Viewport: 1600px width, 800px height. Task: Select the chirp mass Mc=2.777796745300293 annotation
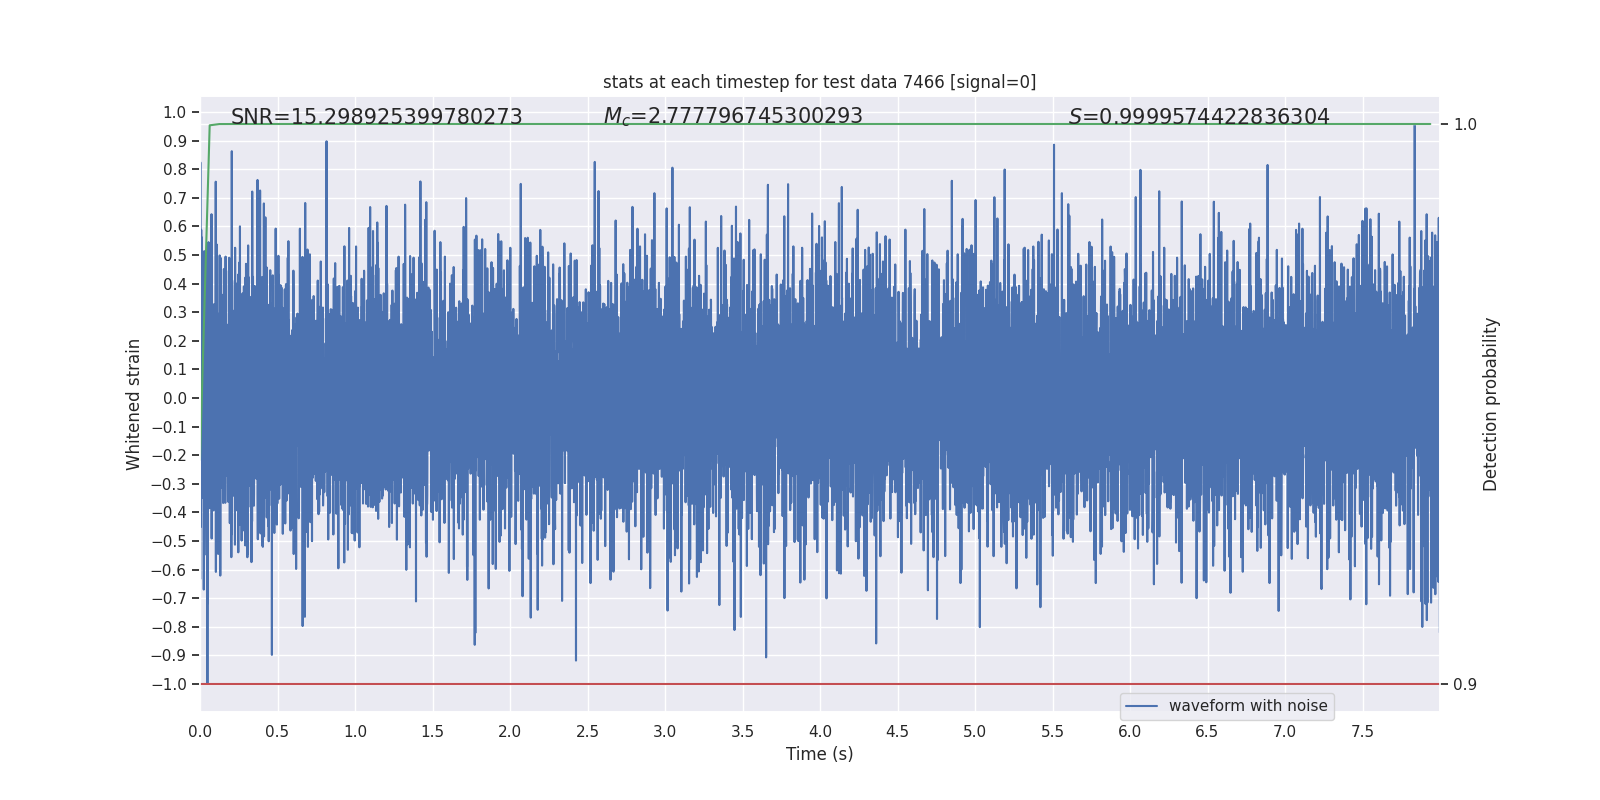pyautogui.click(x=733, y=116)
